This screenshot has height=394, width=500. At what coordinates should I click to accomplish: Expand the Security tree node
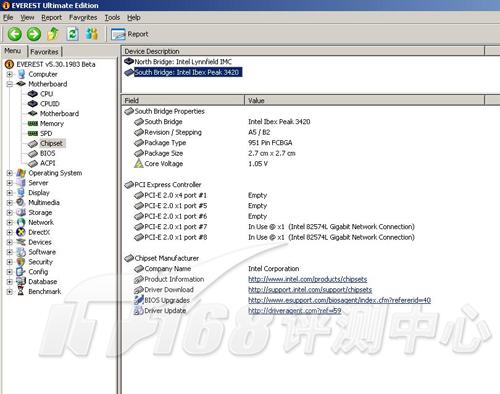click(x=10, y=262)
